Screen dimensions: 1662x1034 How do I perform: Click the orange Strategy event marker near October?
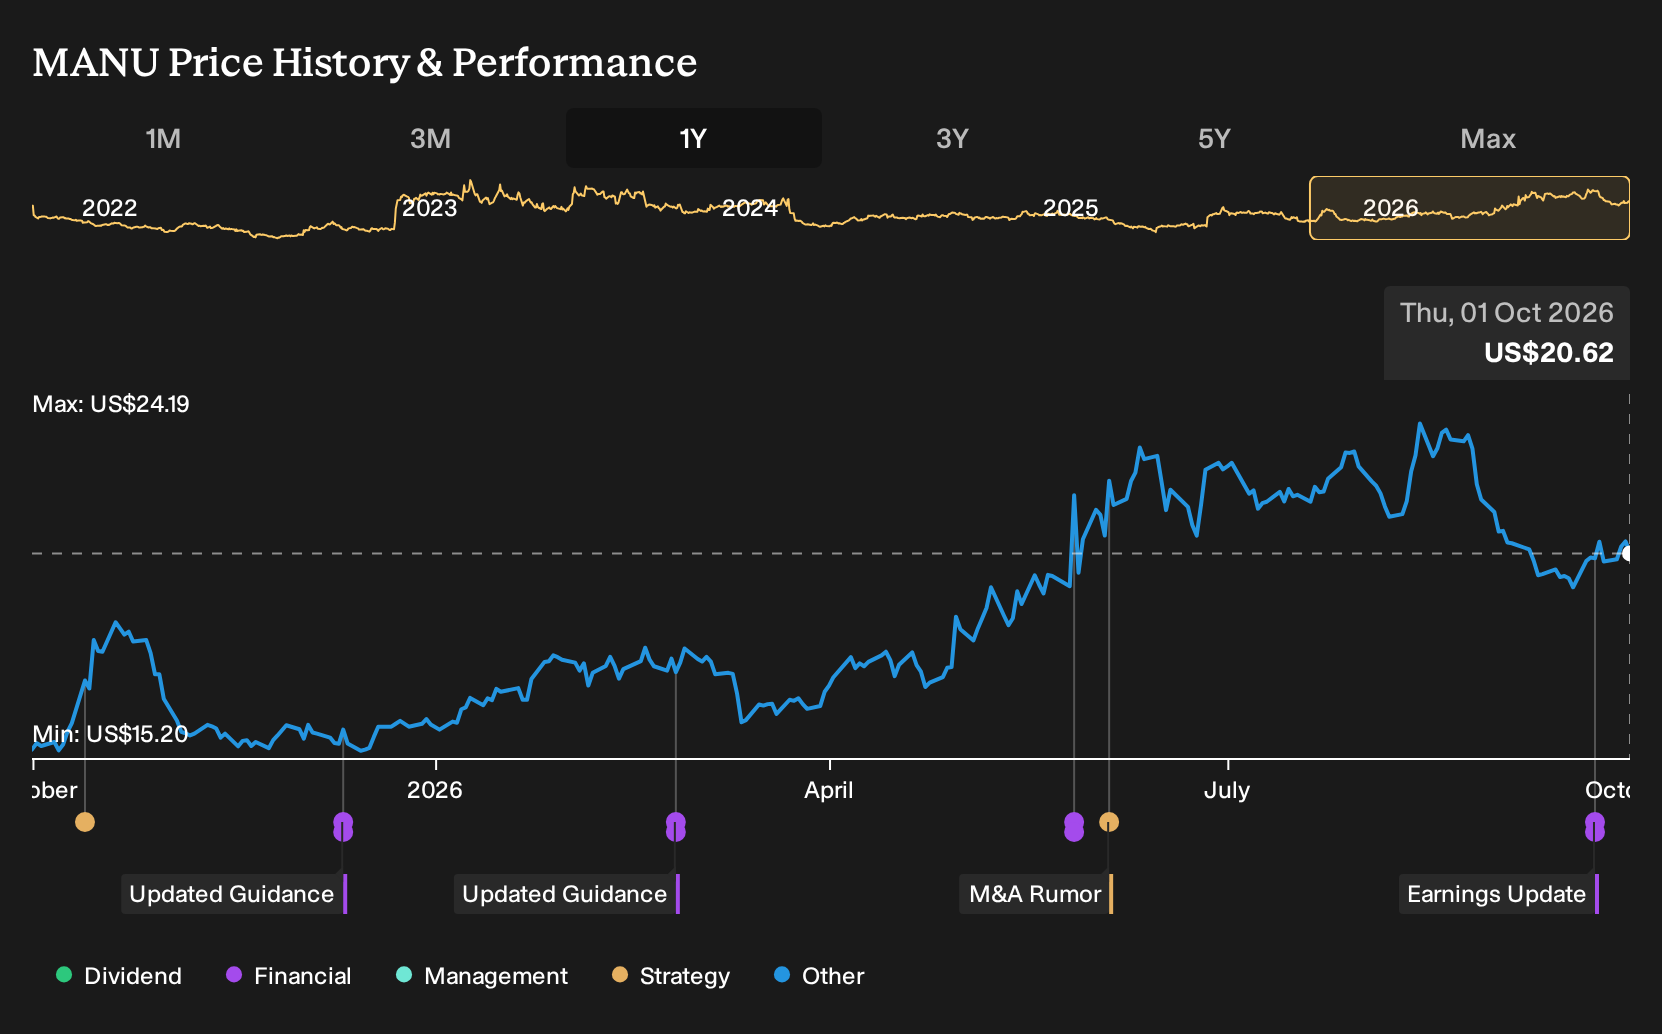85,822
